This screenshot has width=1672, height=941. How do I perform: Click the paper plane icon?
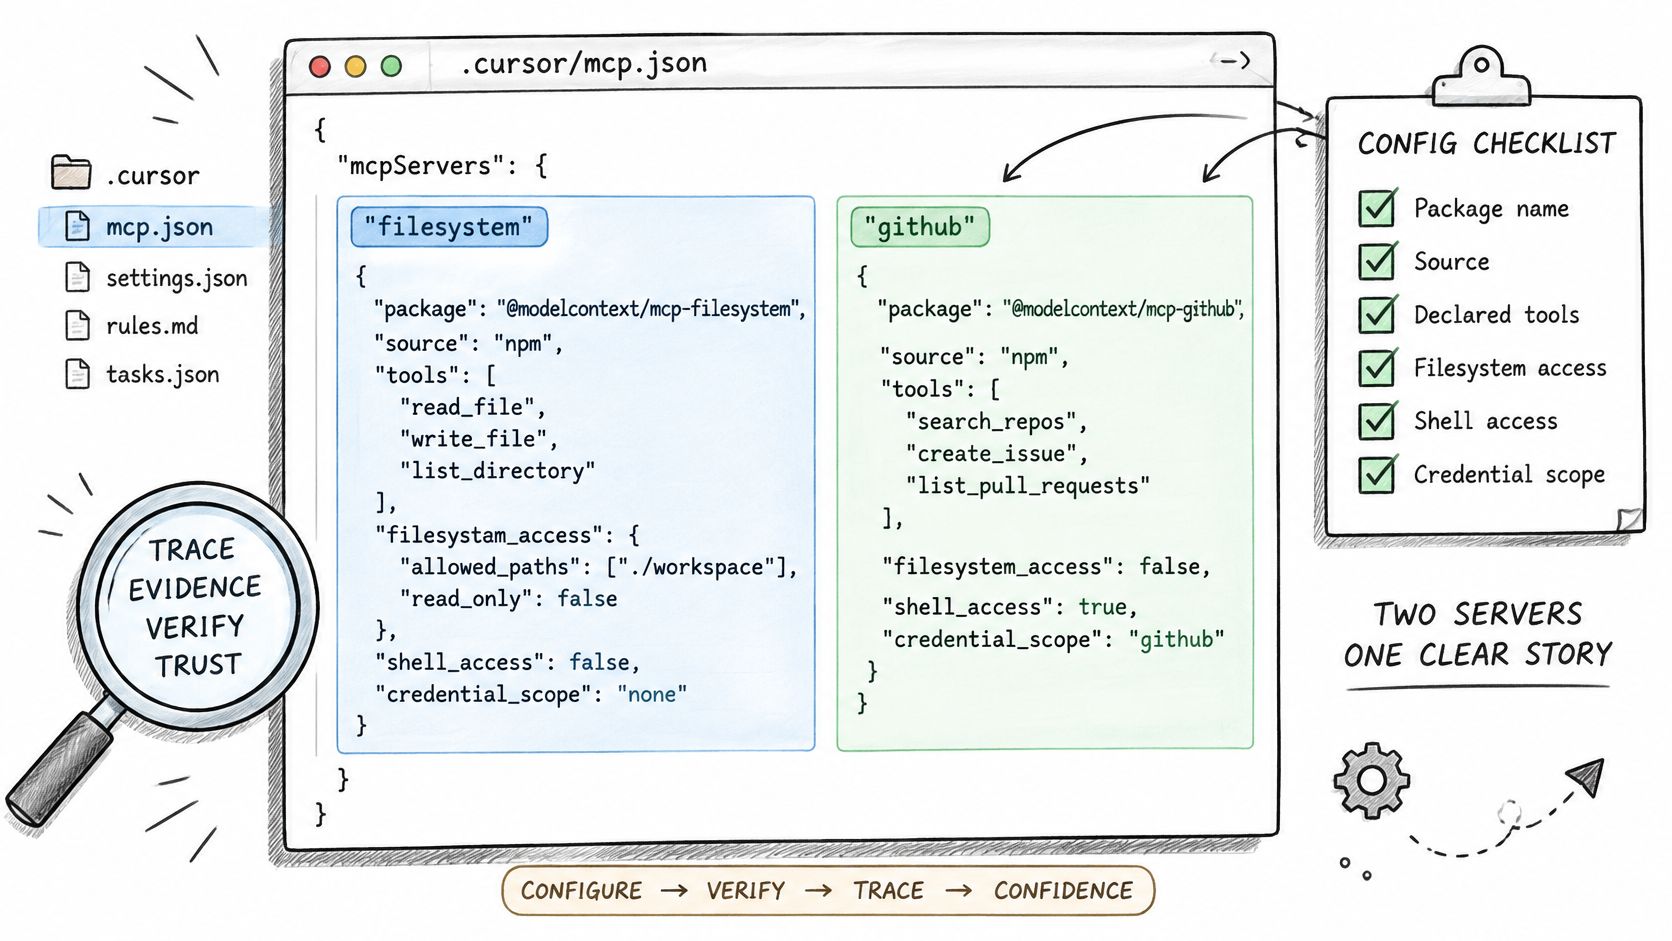point(1585,776)
